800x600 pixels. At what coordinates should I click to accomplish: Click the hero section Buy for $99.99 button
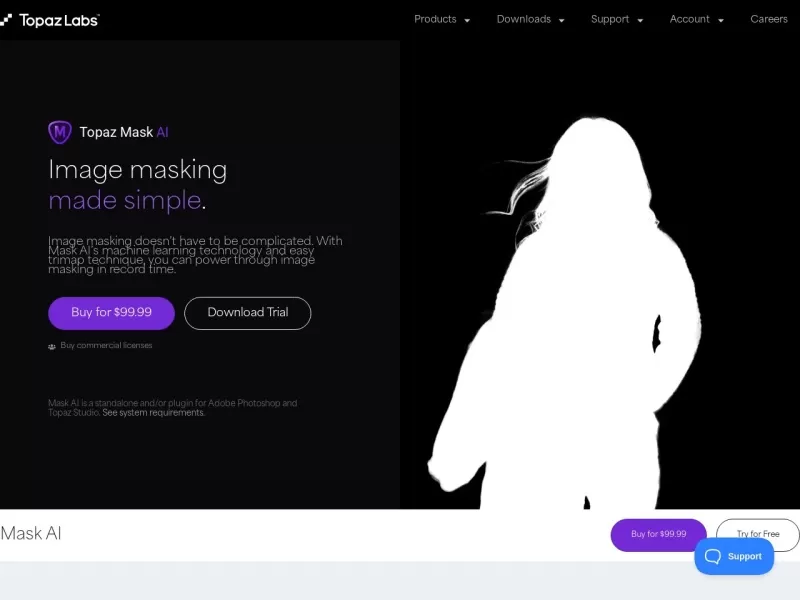[x=111, y=313]
